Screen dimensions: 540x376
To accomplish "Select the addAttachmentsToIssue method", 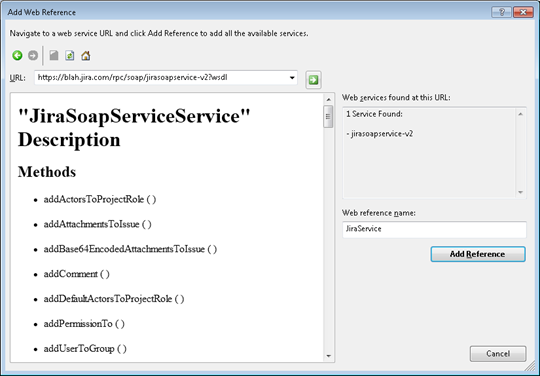I will pos(97,224).
